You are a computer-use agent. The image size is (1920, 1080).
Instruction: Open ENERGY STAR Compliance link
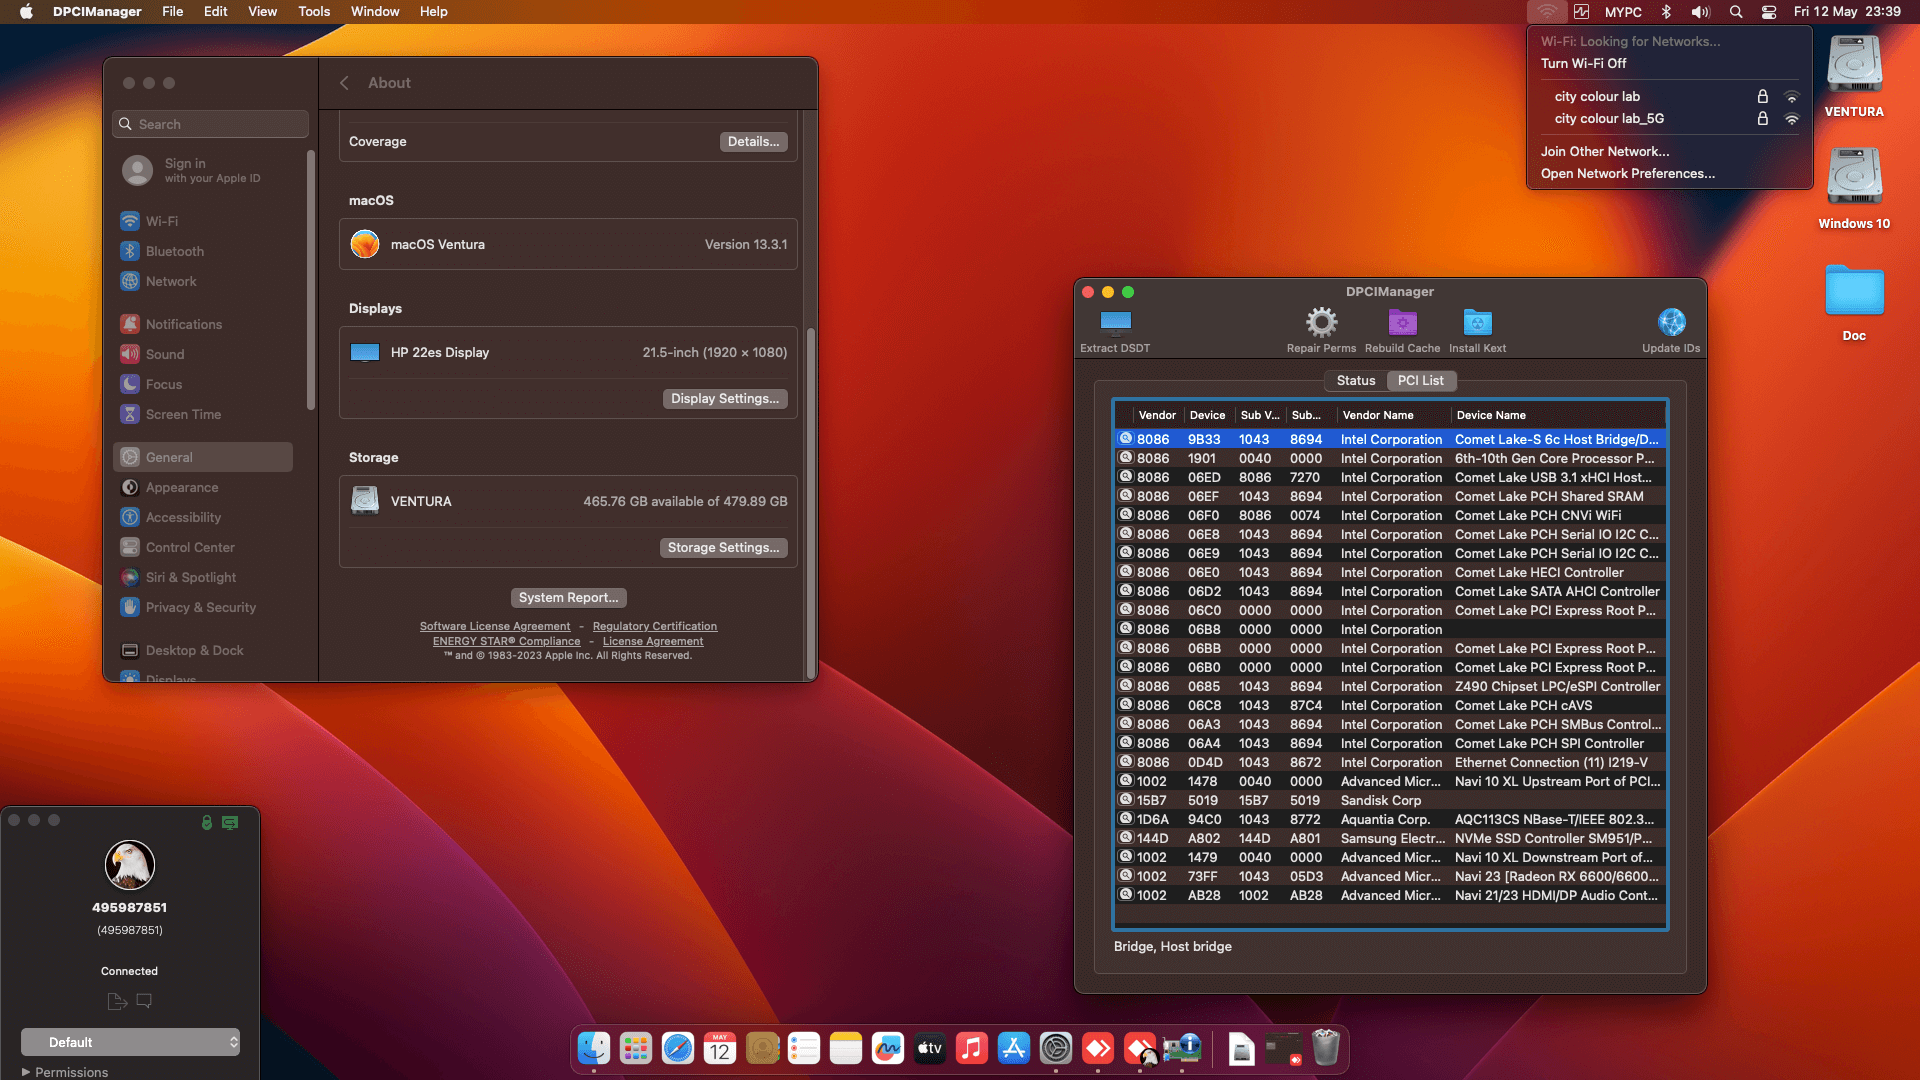coord(506,641)
